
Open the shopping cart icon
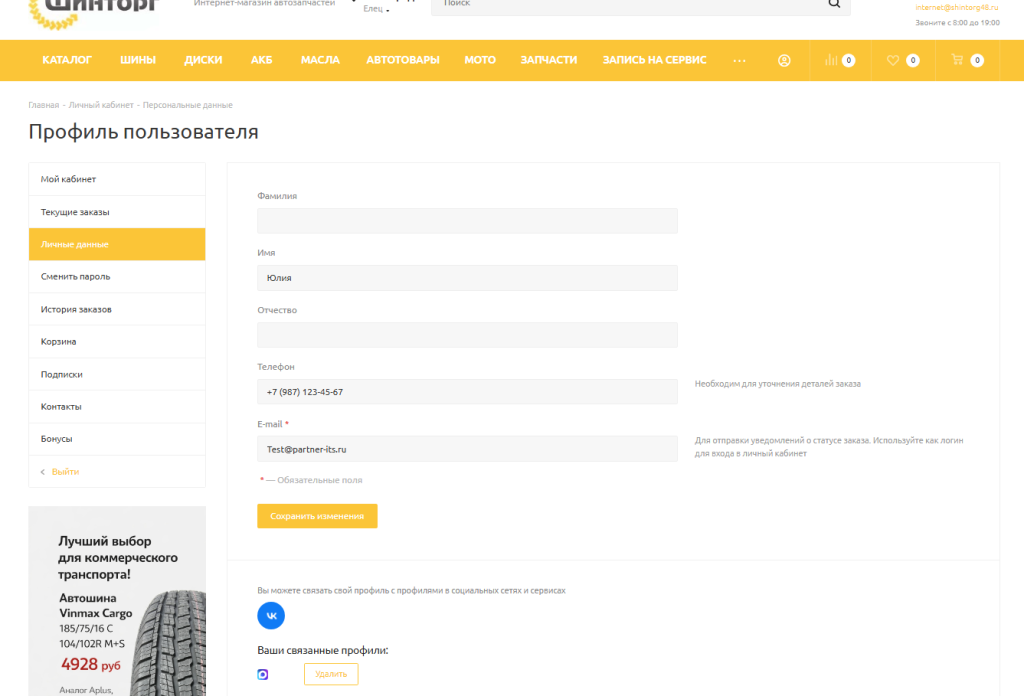click(957, 59)
